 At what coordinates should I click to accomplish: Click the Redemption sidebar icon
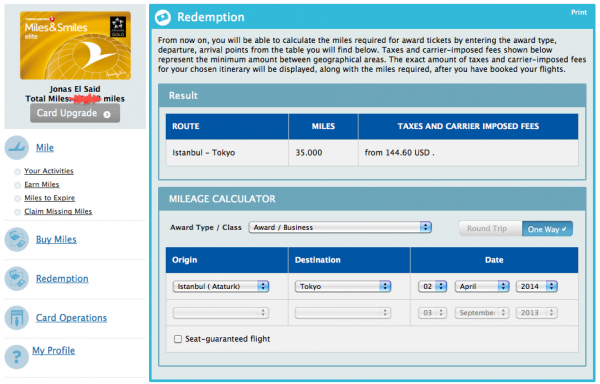click(x=16, y=279)
